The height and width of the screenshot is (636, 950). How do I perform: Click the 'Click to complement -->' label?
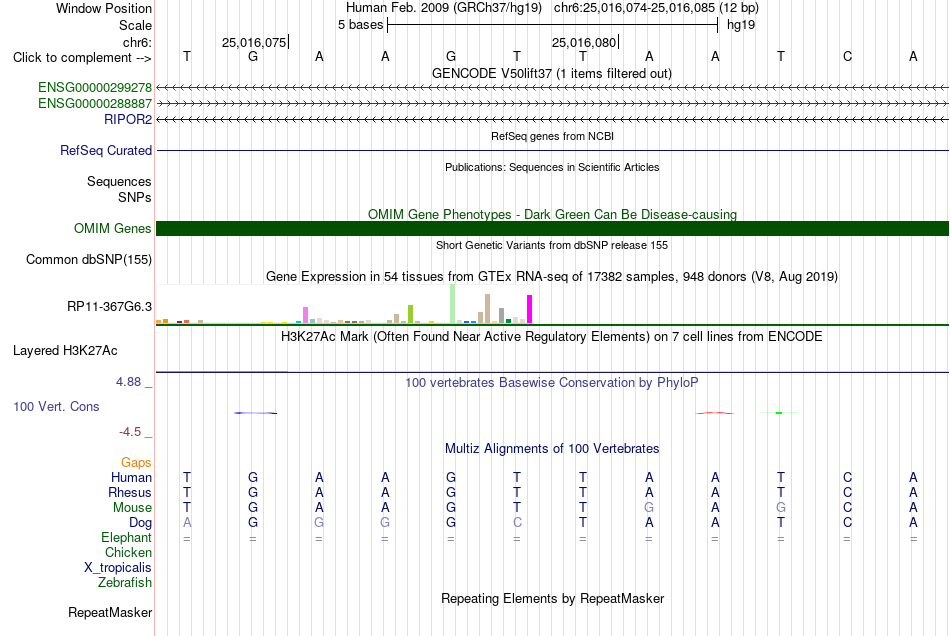(x=82, y=58)
